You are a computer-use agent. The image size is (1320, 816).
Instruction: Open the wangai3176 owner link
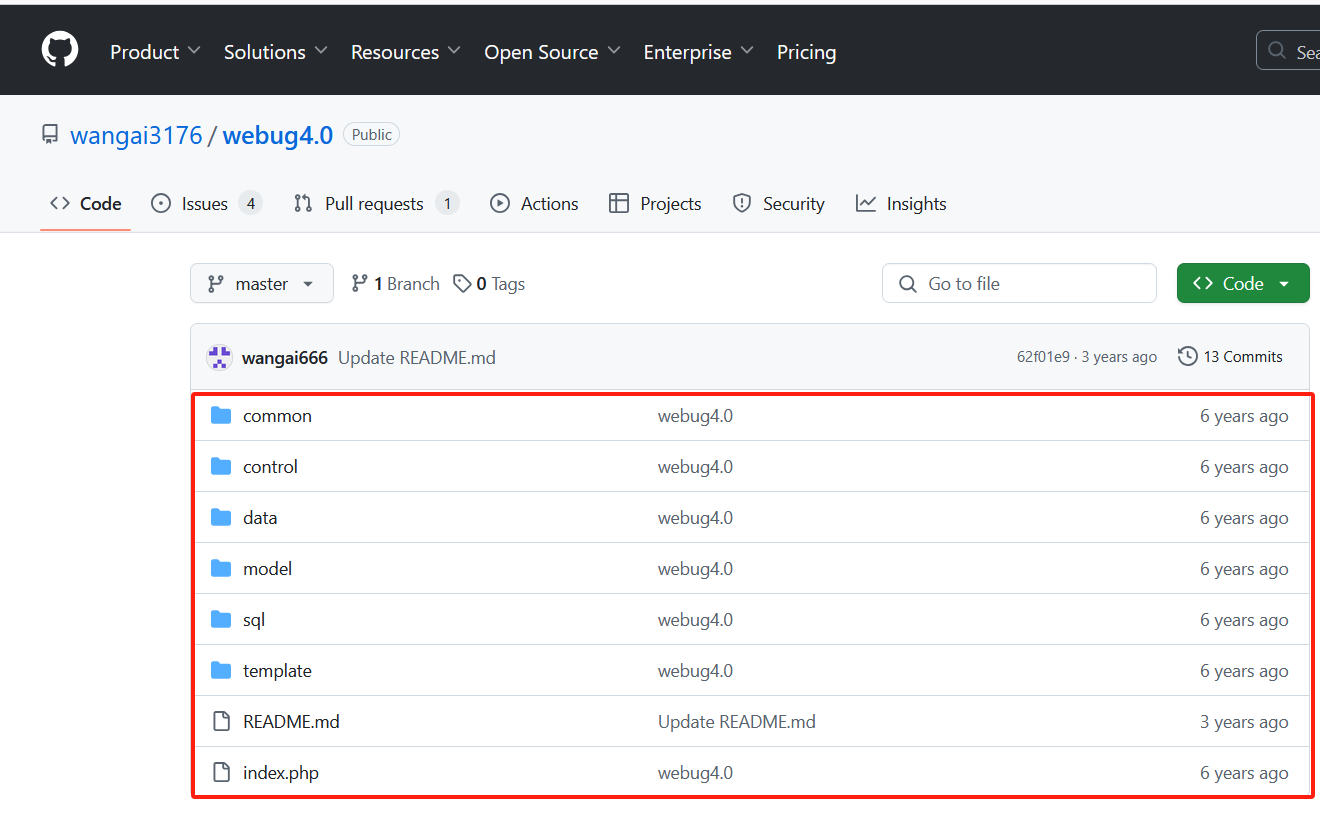click(x=136, y=135)
